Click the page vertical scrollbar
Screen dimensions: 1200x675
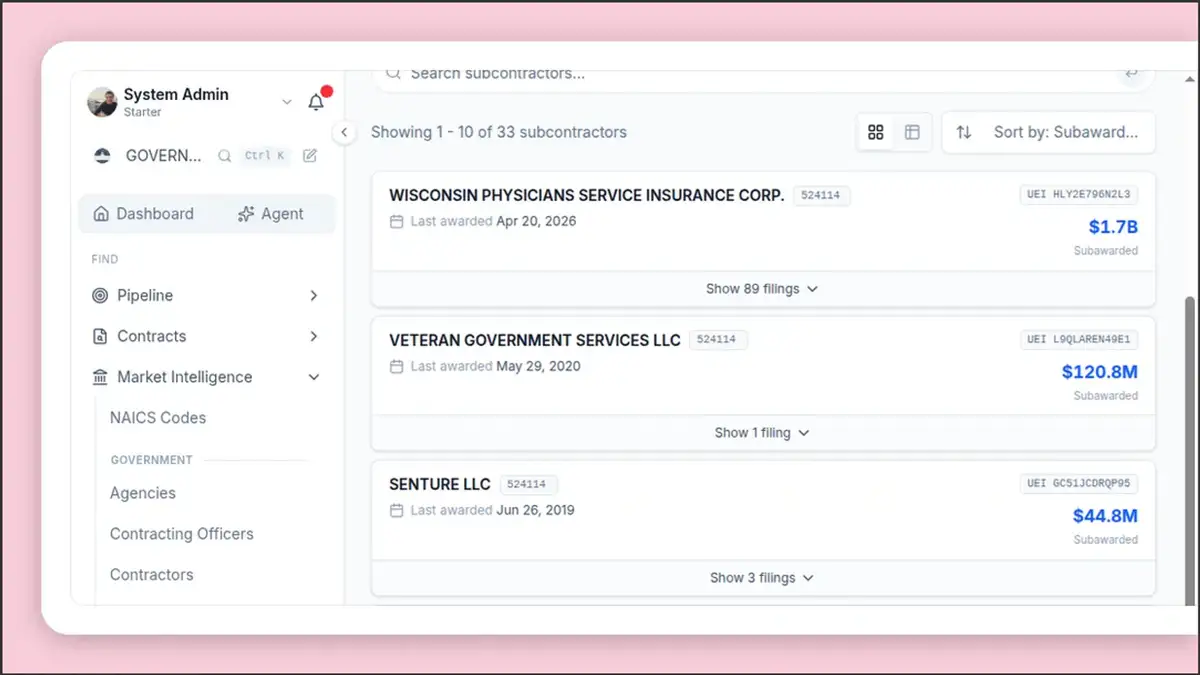(x=1189, y=450)
